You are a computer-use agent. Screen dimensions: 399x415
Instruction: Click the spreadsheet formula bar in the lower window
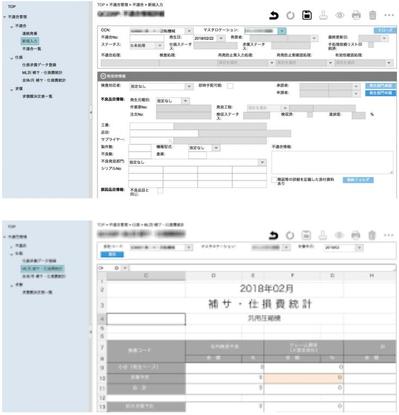(x=262, y=268)
